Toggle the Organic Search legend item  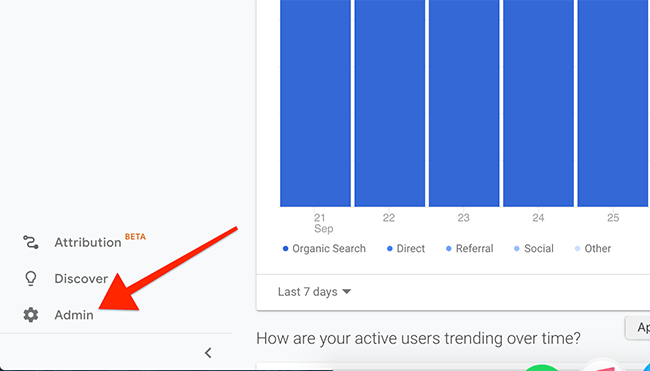[x=324, y=249]
